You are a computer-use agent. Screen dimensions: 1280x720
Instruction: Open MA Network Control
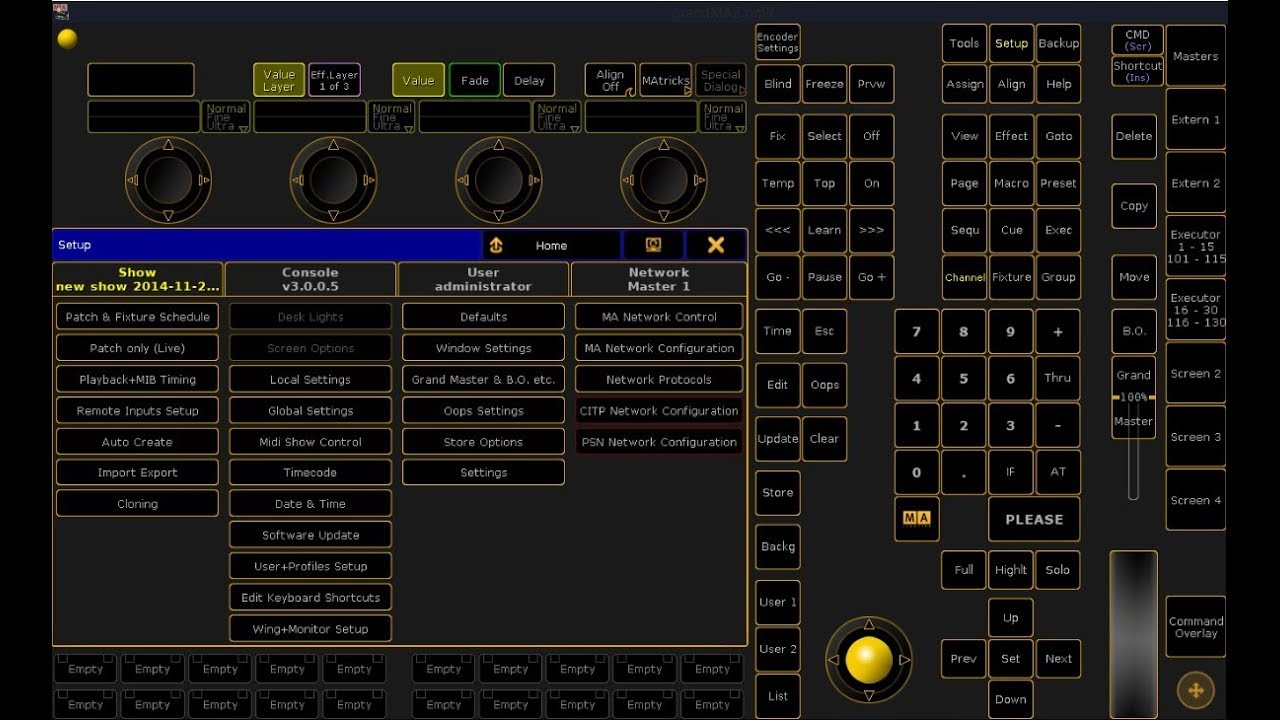pos(659,317)
